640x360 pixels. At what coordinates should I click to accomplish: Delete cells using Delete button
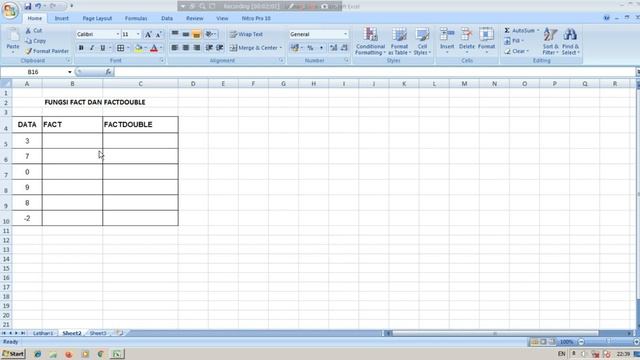coord(467,40)
